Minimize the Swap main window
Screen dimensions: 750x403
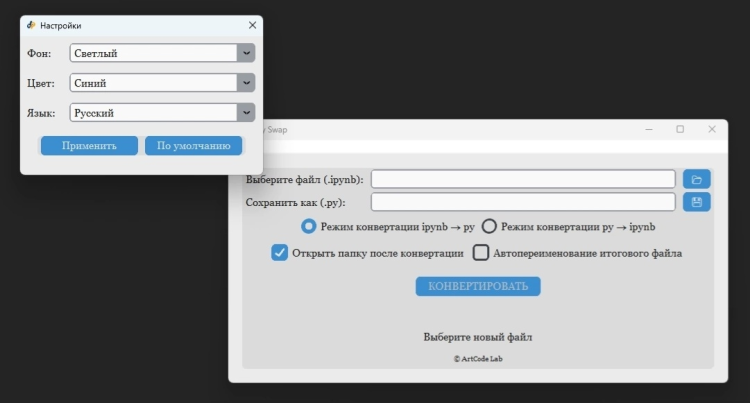tap(649, 130)
